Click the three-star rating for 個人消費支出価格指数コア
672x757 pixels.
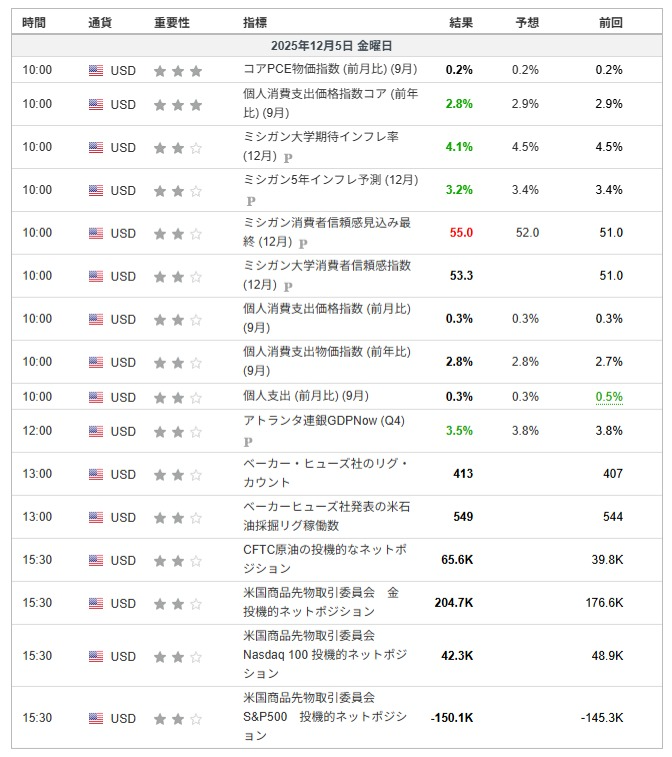[177, 104]
